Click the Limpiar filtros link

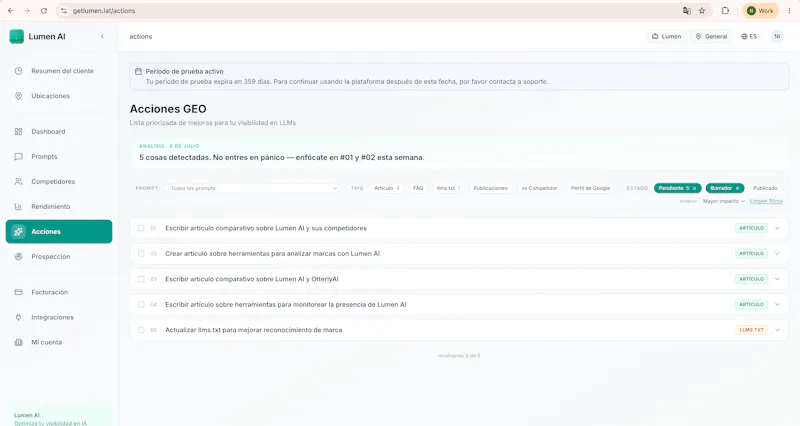point(766,201)
